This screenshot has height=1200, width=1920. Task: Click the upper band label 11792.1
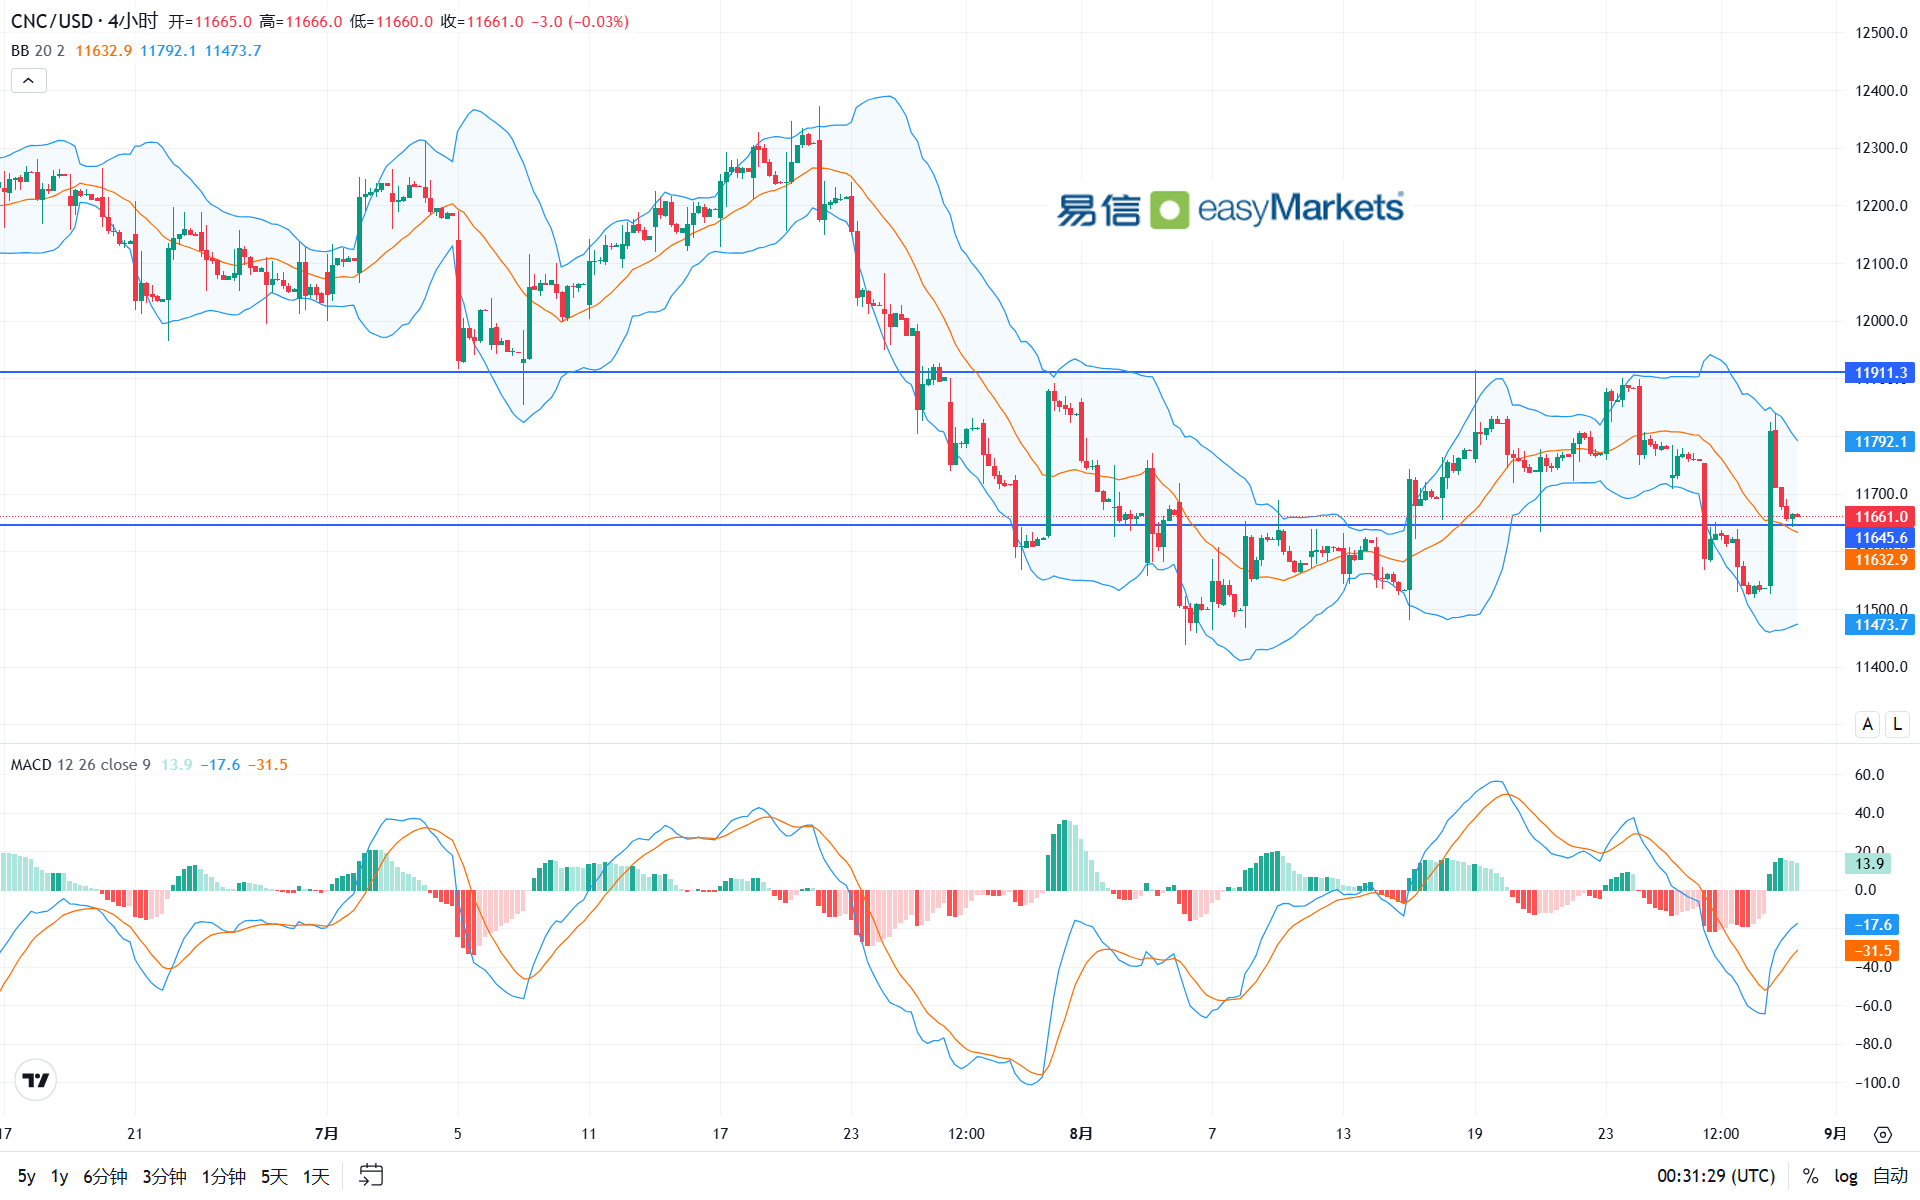pyautogui.click(x=1880, y=441)
